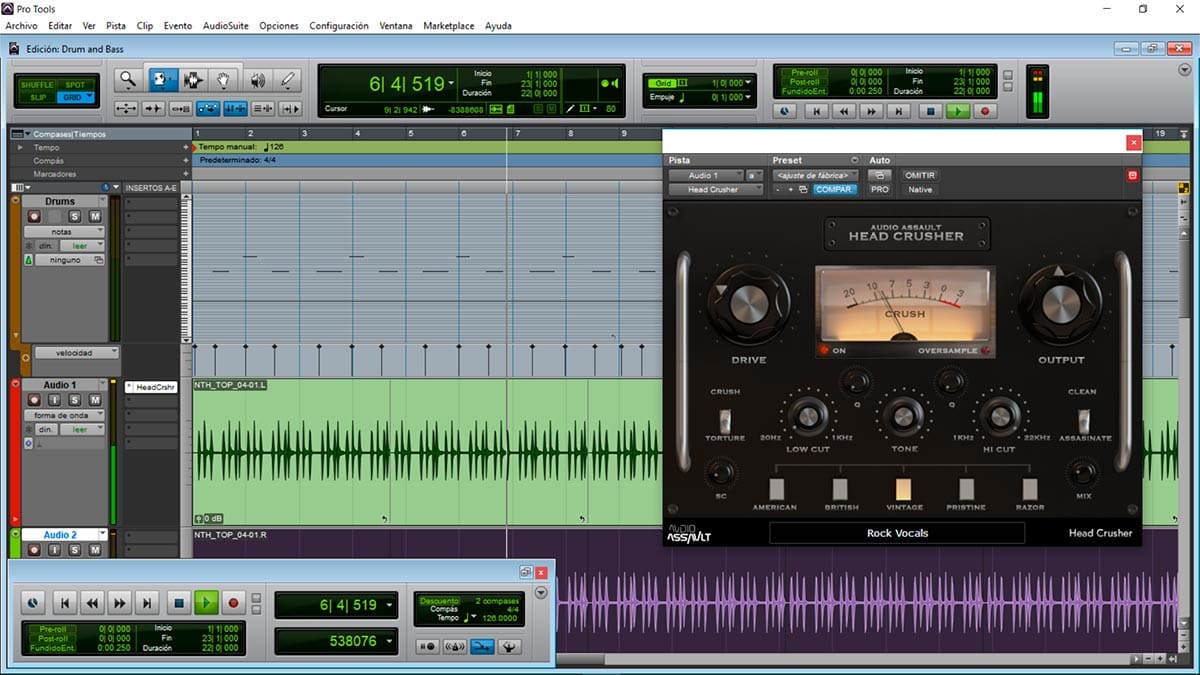This screenshot has height=675, width=1200.
Task: Open the AudioSuite menu
Action: pos(226,25)
